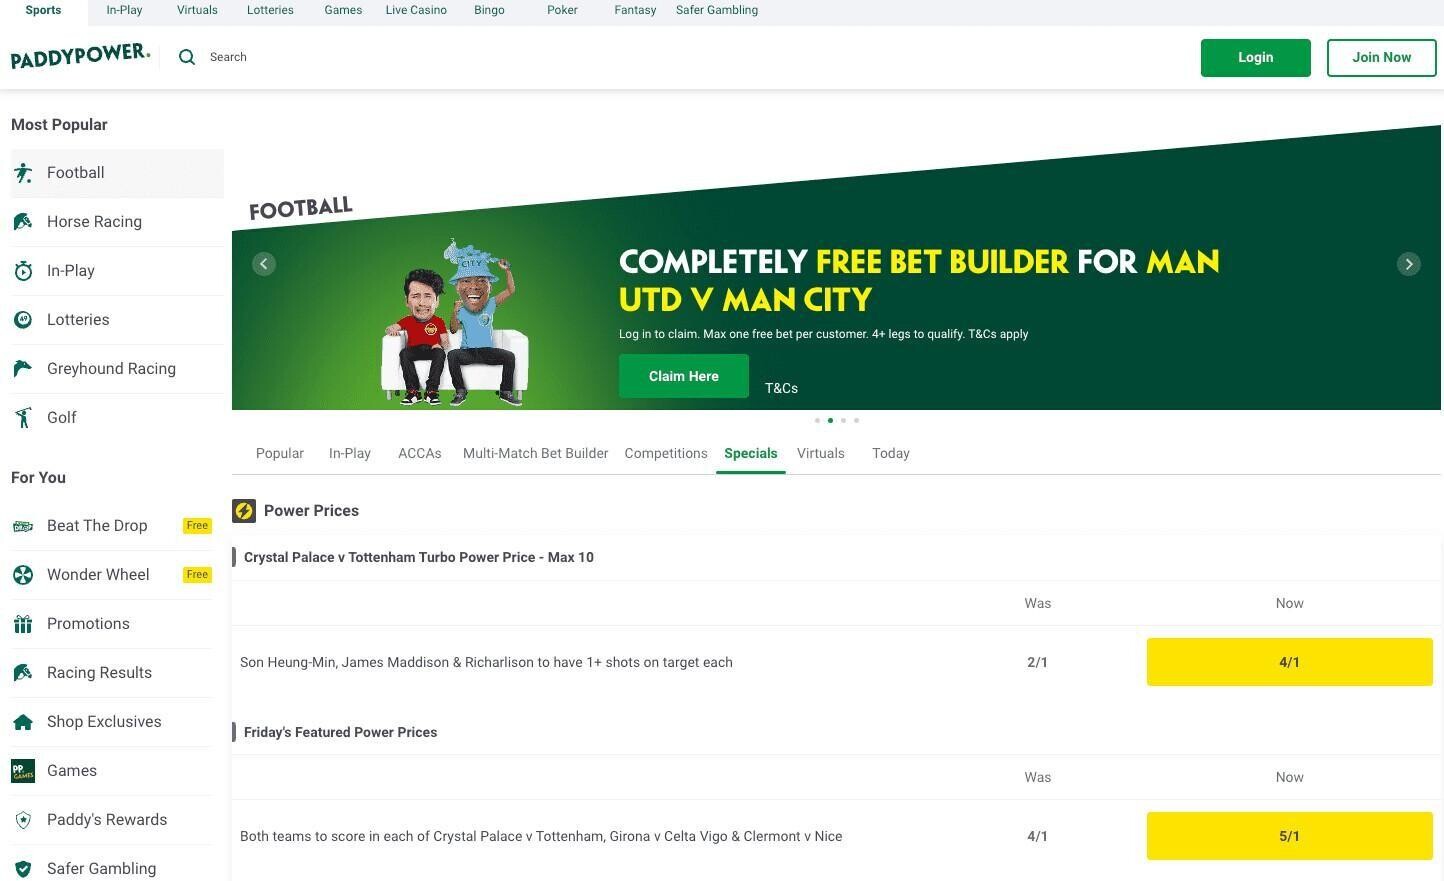Click the Claim Here button
1444x881 pixels.
click(684, 376)
